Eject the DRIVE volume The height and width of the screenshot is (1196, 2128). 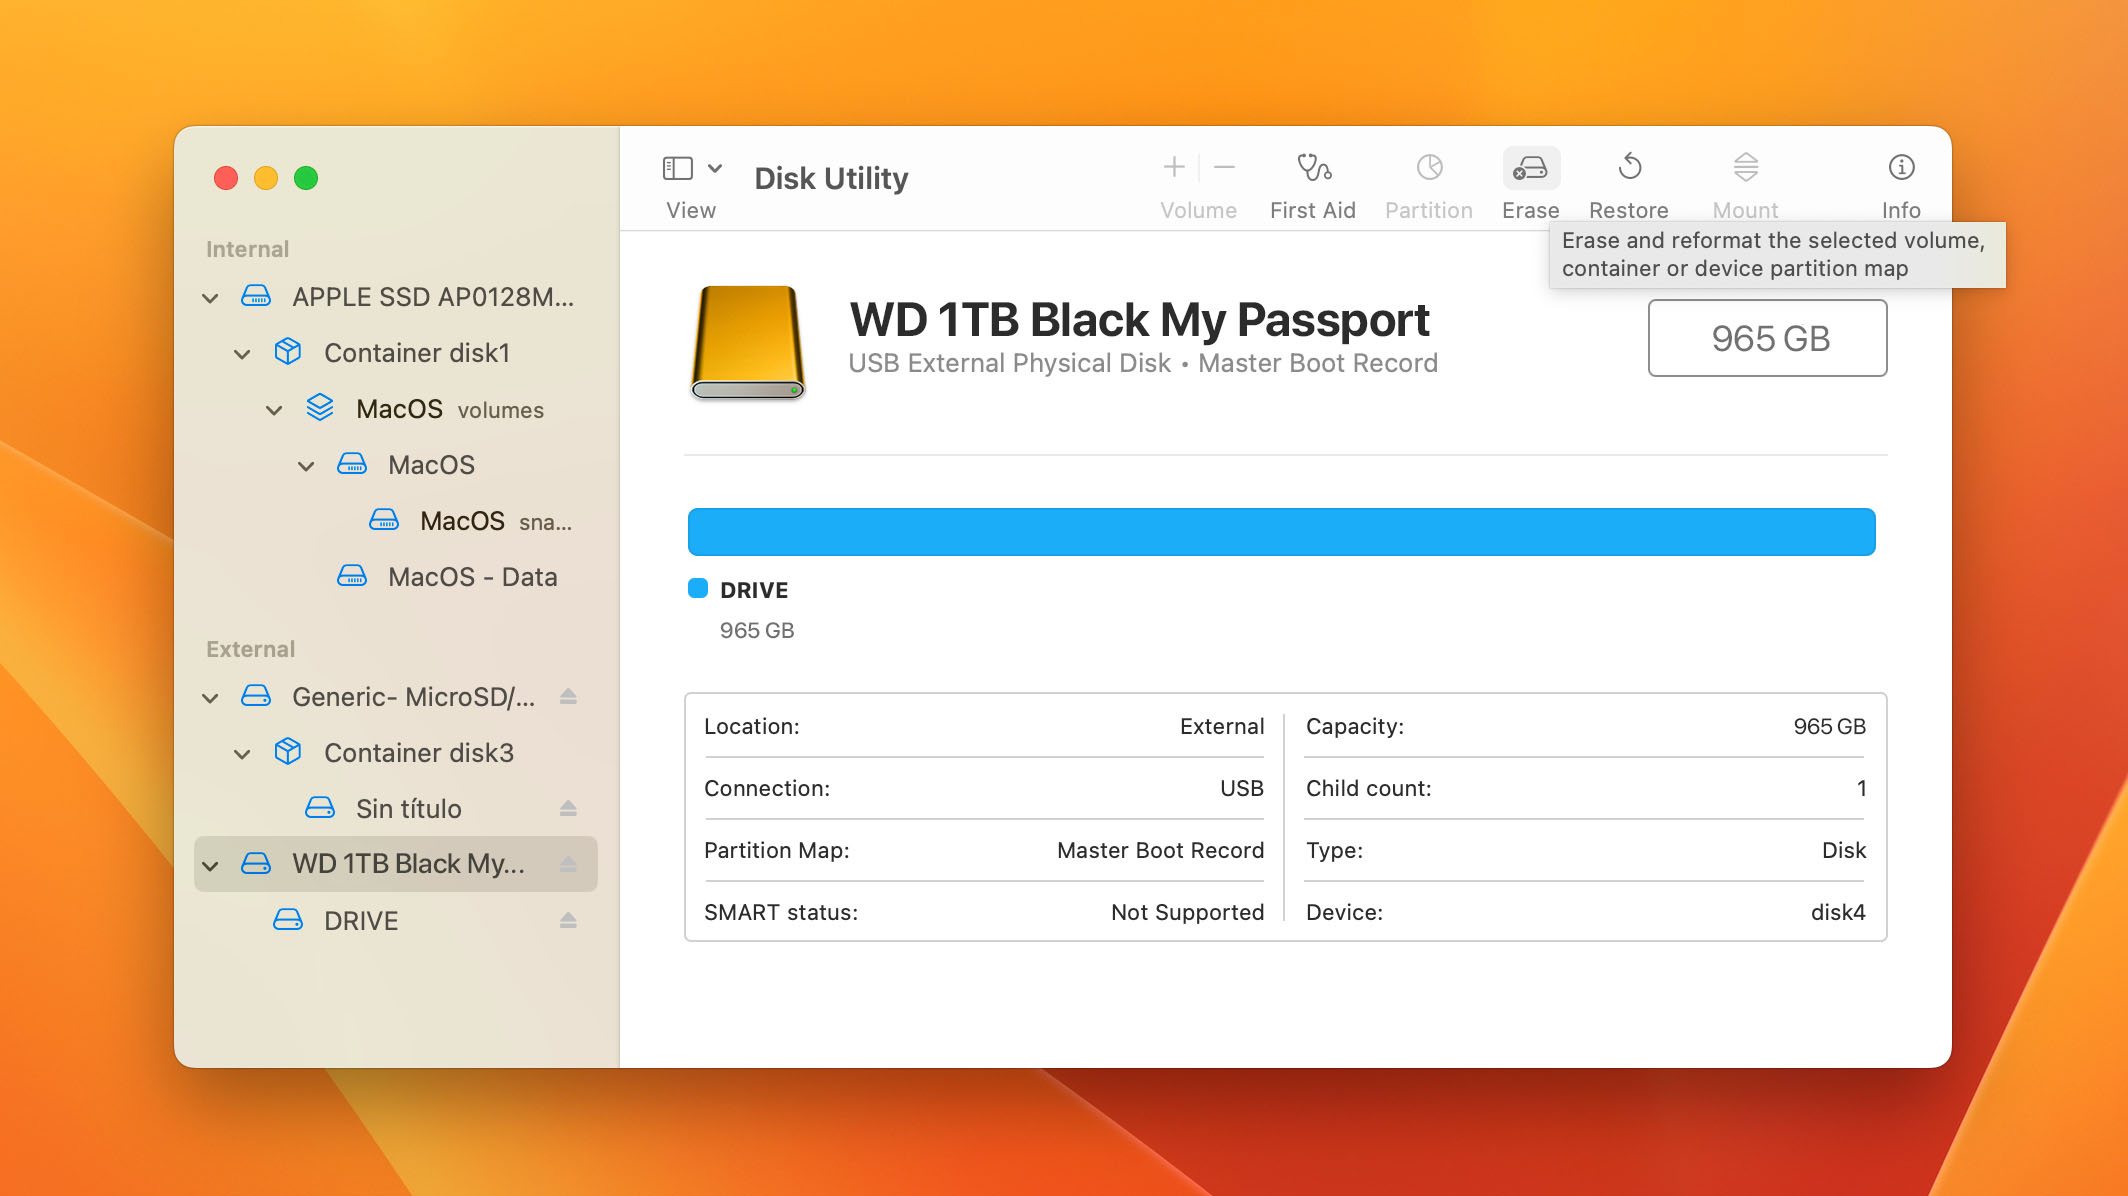click(x=568, y=921)
